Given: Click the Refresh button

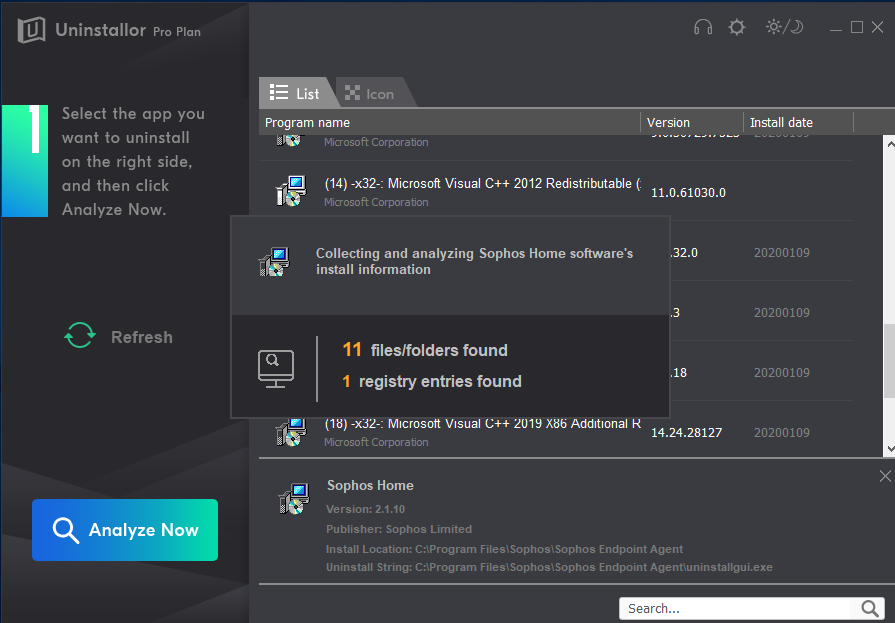Looking at the screenshot, I should tap(118, 336).
